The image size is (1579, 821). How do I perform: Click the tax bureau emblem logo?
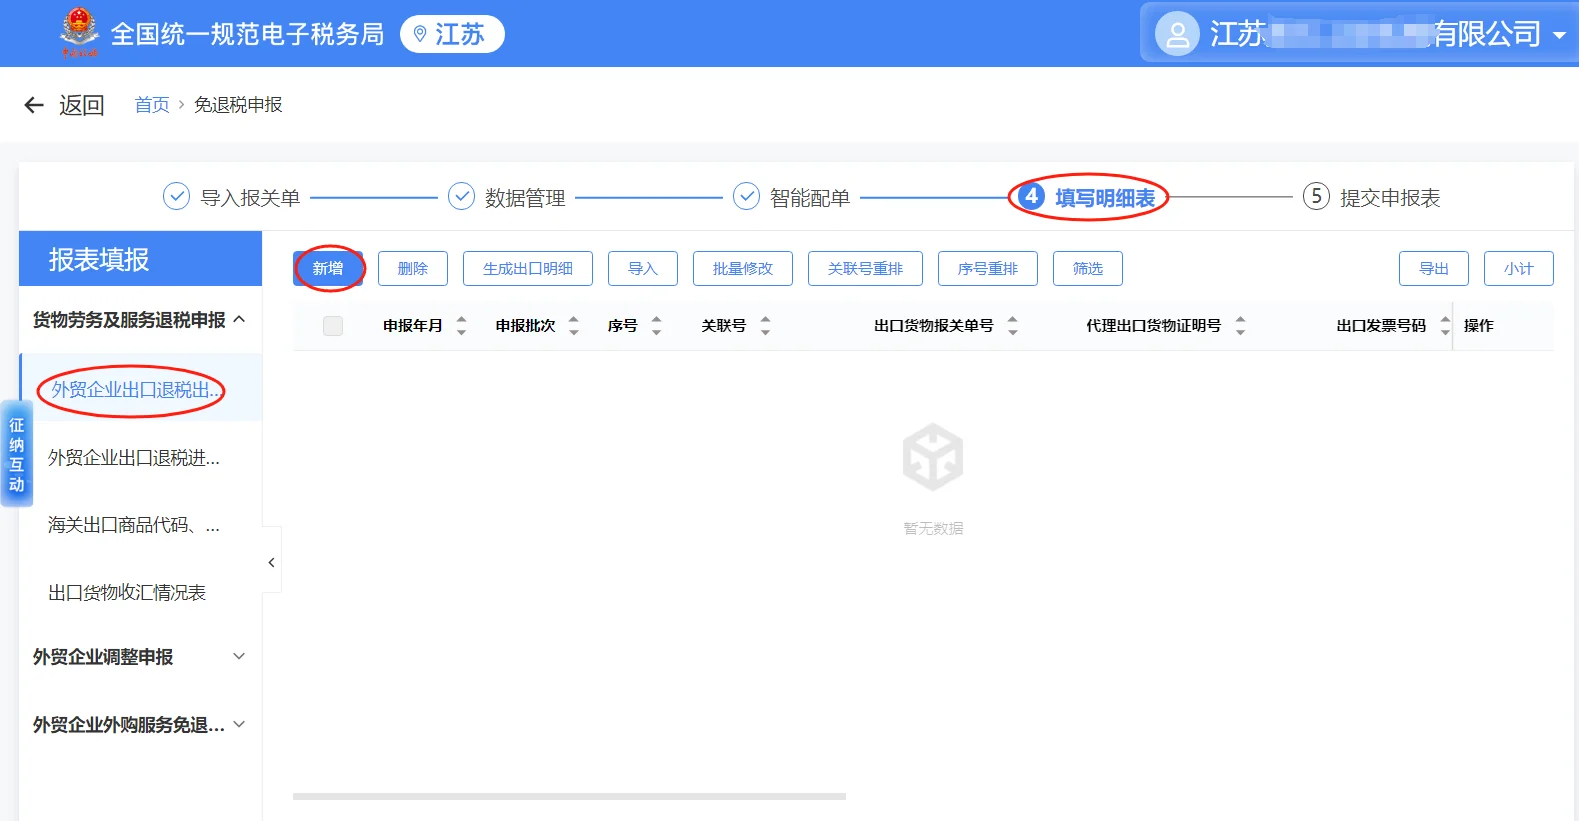pyautogui.click(x=80, y=32)
